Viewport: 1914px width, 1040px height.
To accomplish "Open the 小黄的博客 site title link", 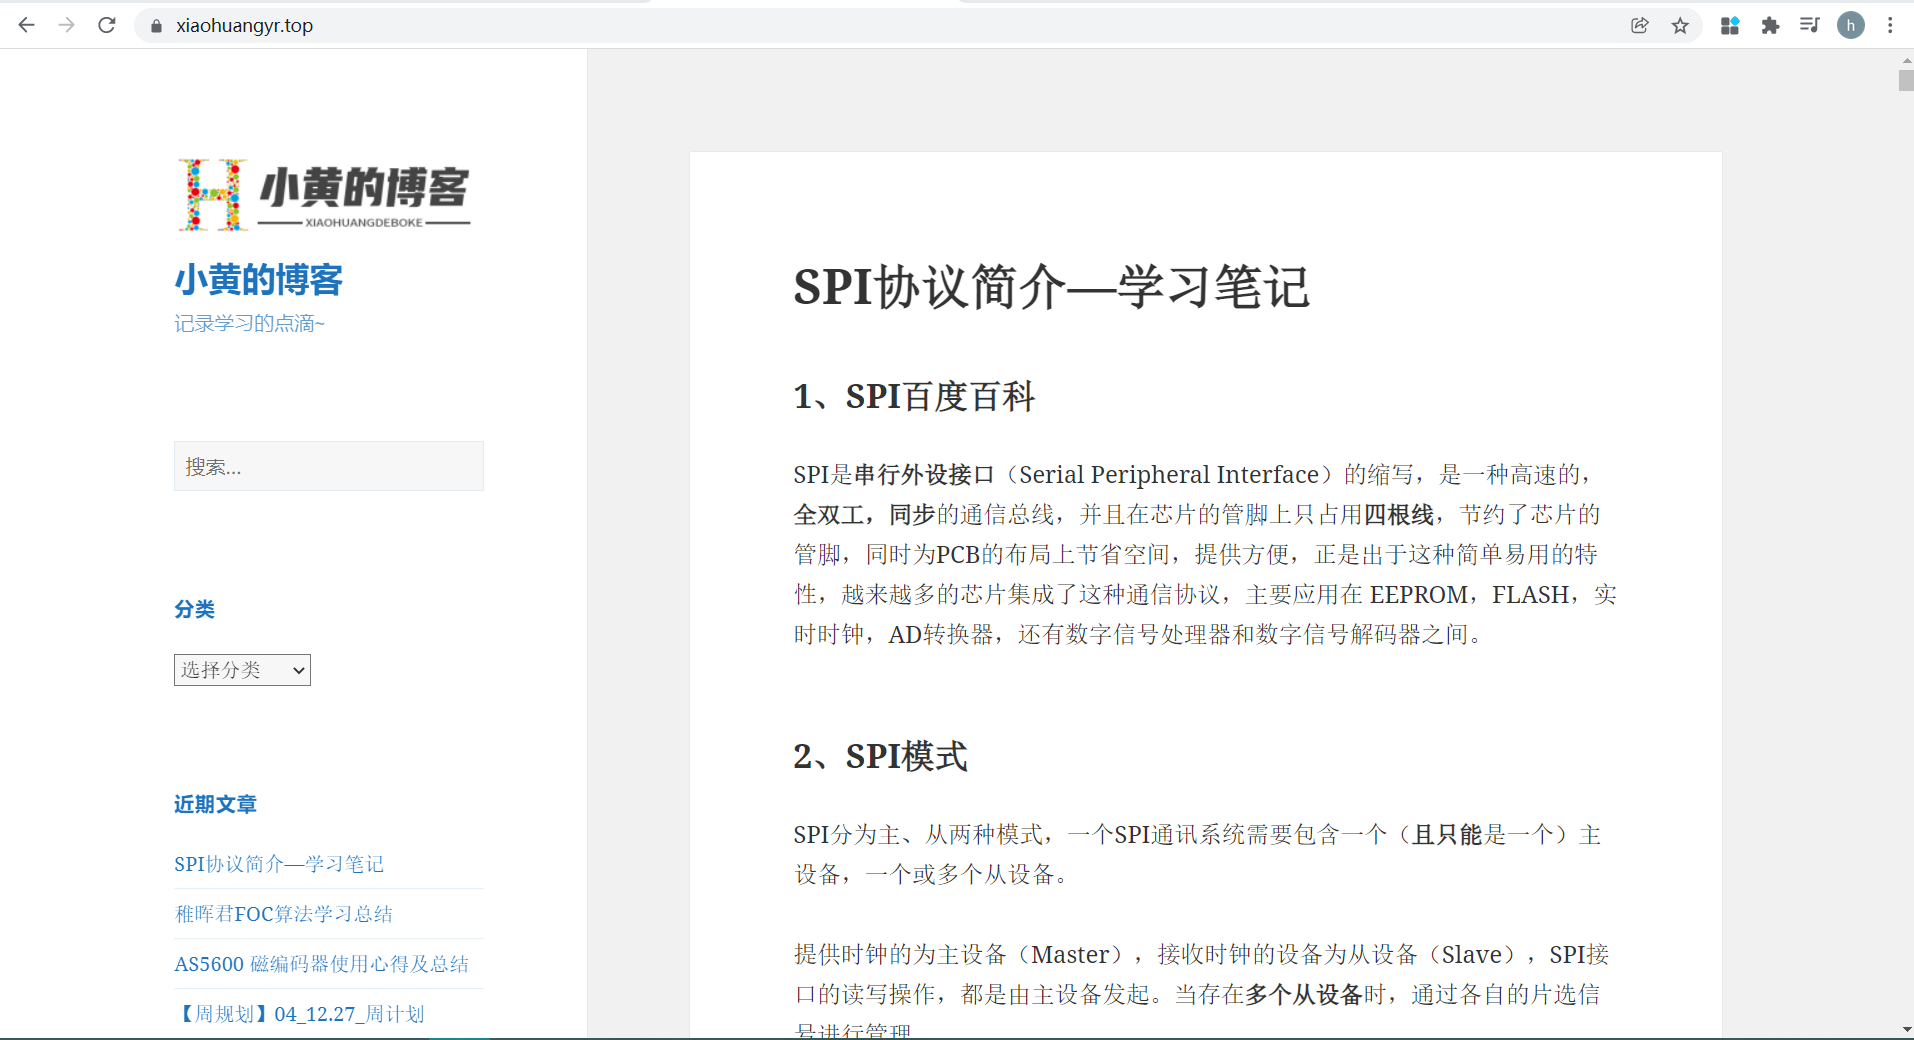I will [259, 280].
